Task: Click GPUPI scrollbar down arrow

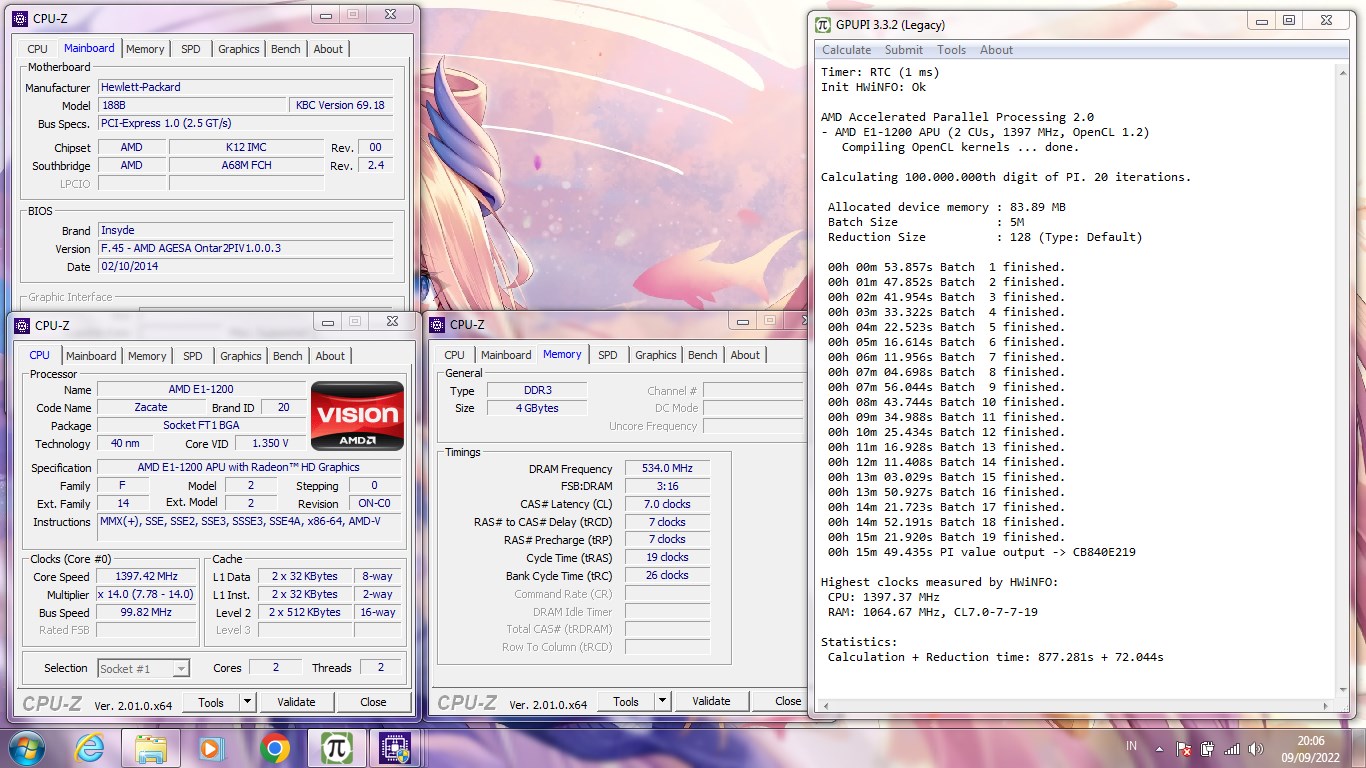Action: [x=1341, y=690]
